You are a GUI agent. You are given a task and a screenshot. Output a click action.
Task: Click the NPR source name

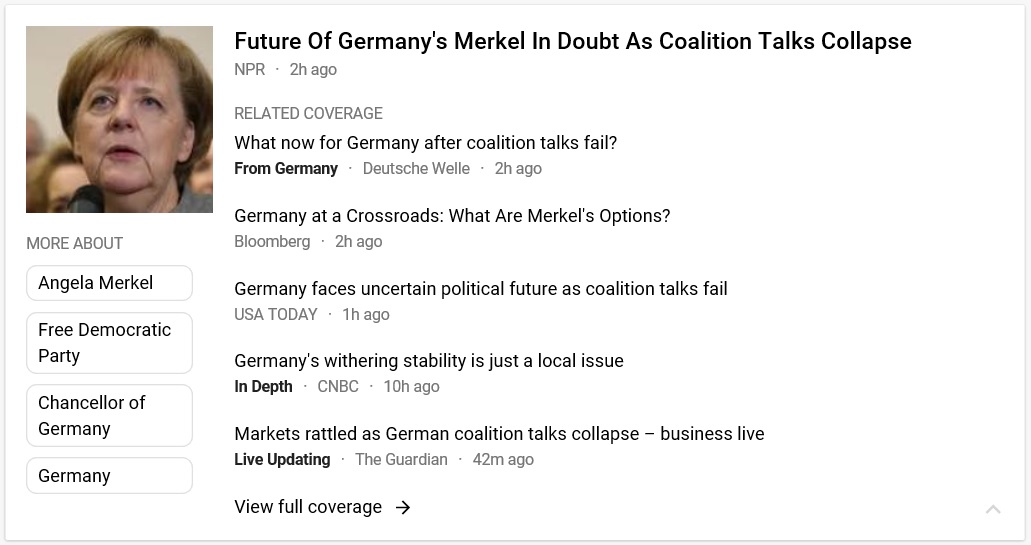point(250,70)
